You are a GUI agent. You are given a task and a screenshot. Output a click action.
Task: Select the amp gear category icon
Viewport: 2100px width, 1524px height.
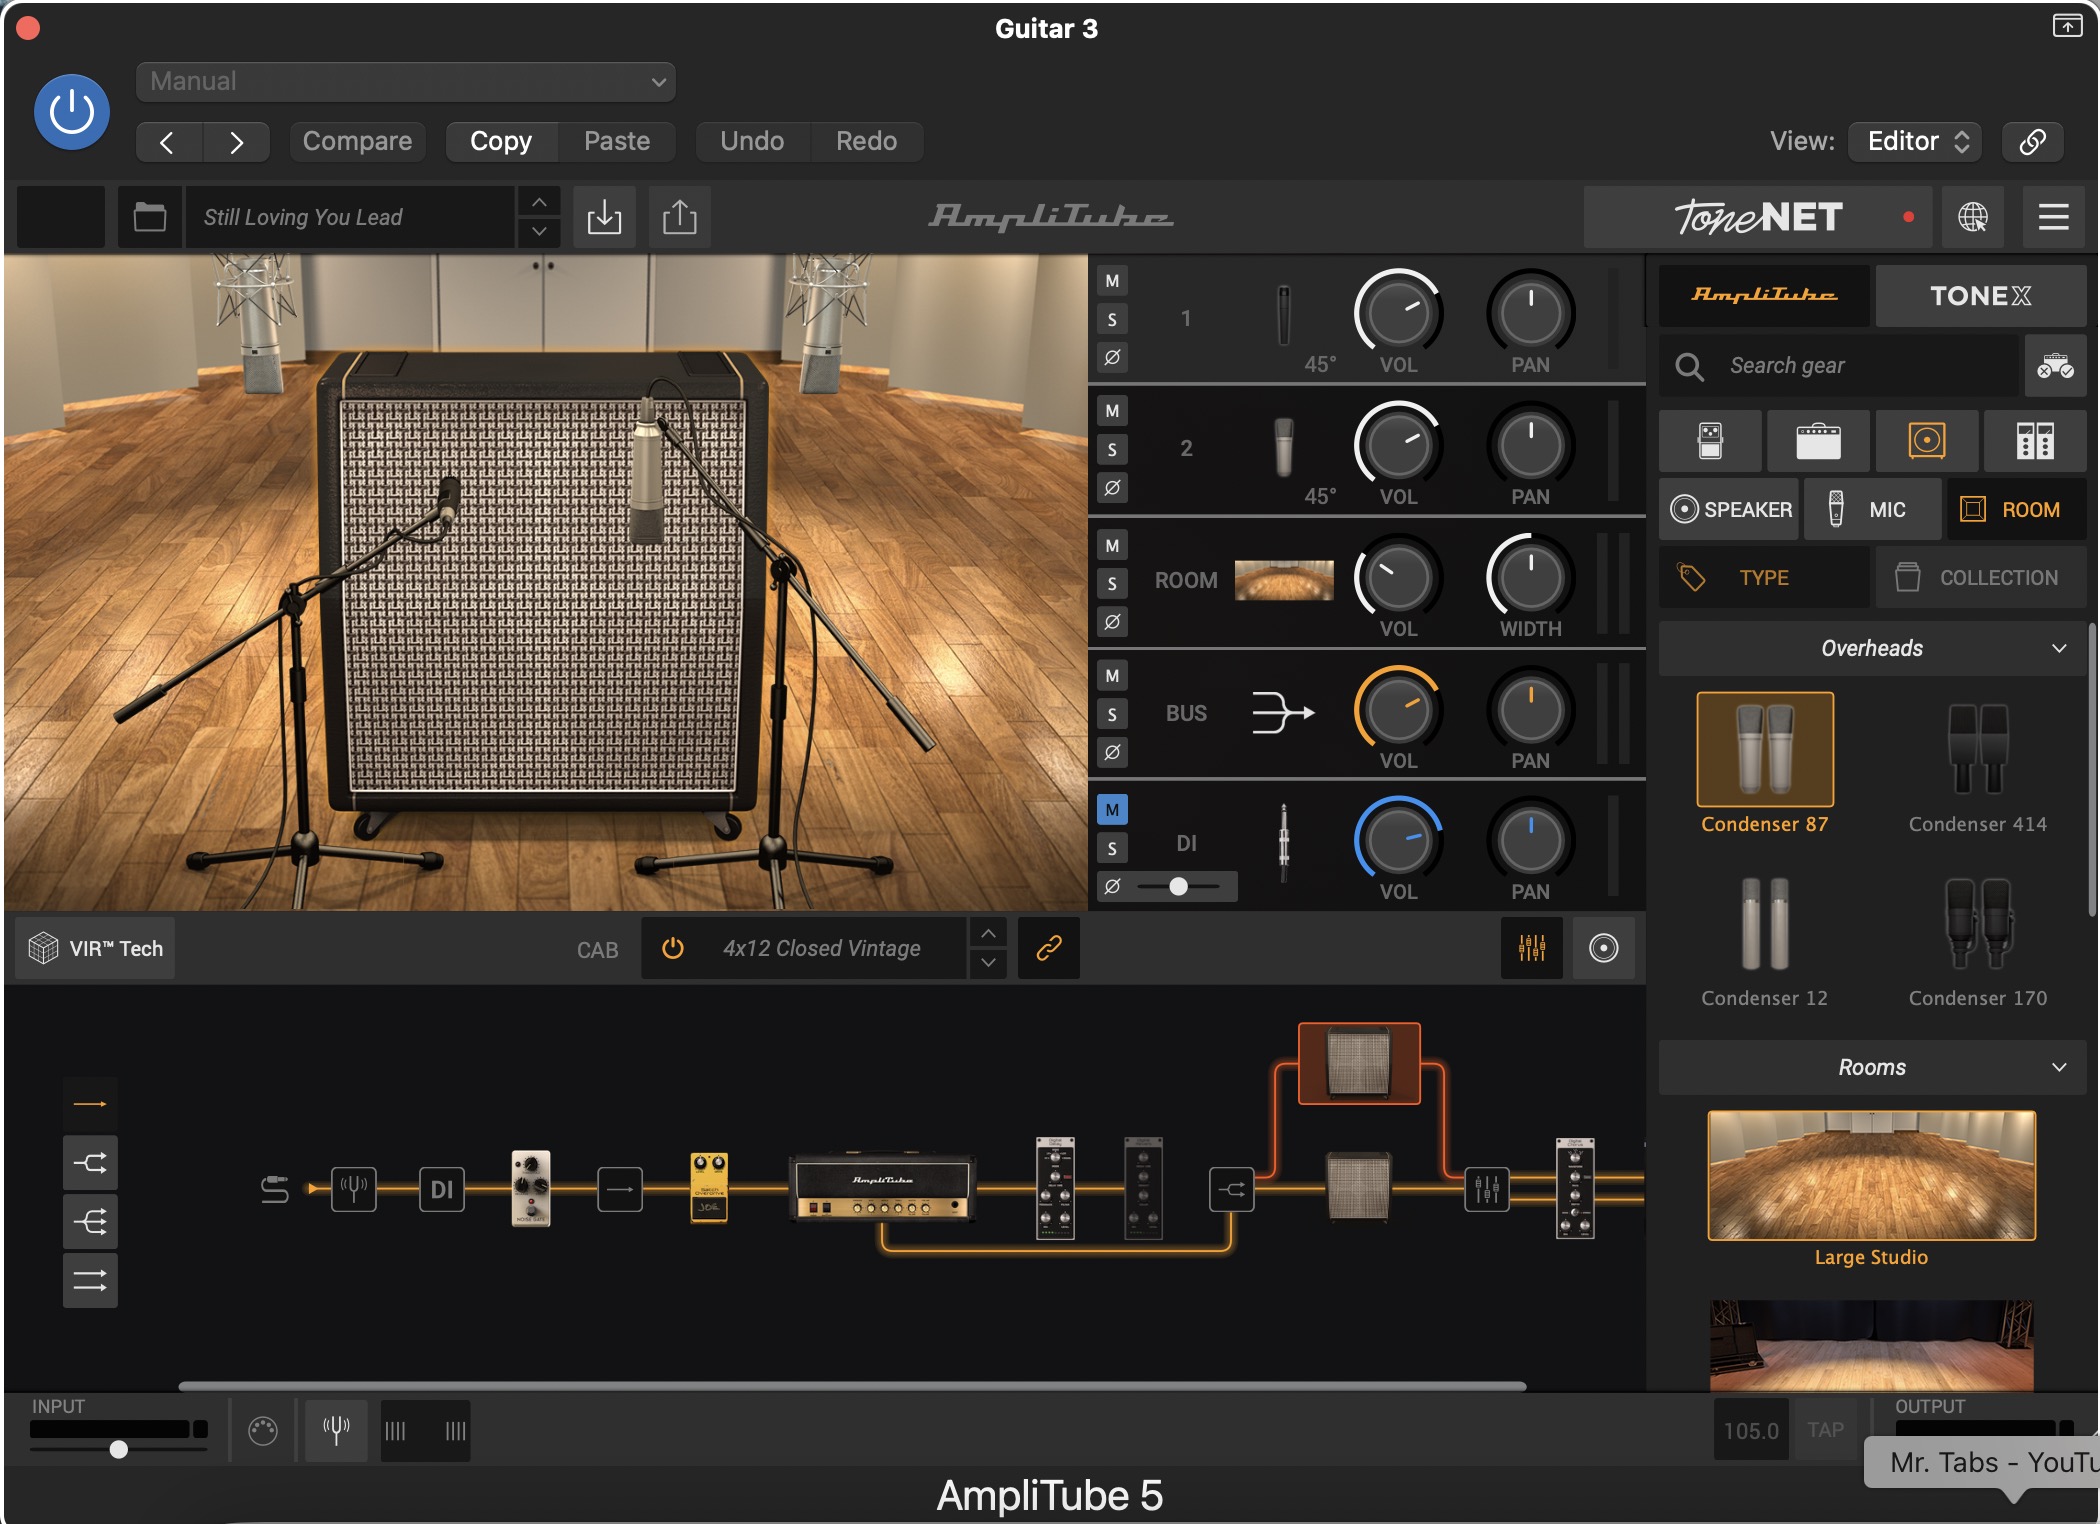[x=1818, y=440]
